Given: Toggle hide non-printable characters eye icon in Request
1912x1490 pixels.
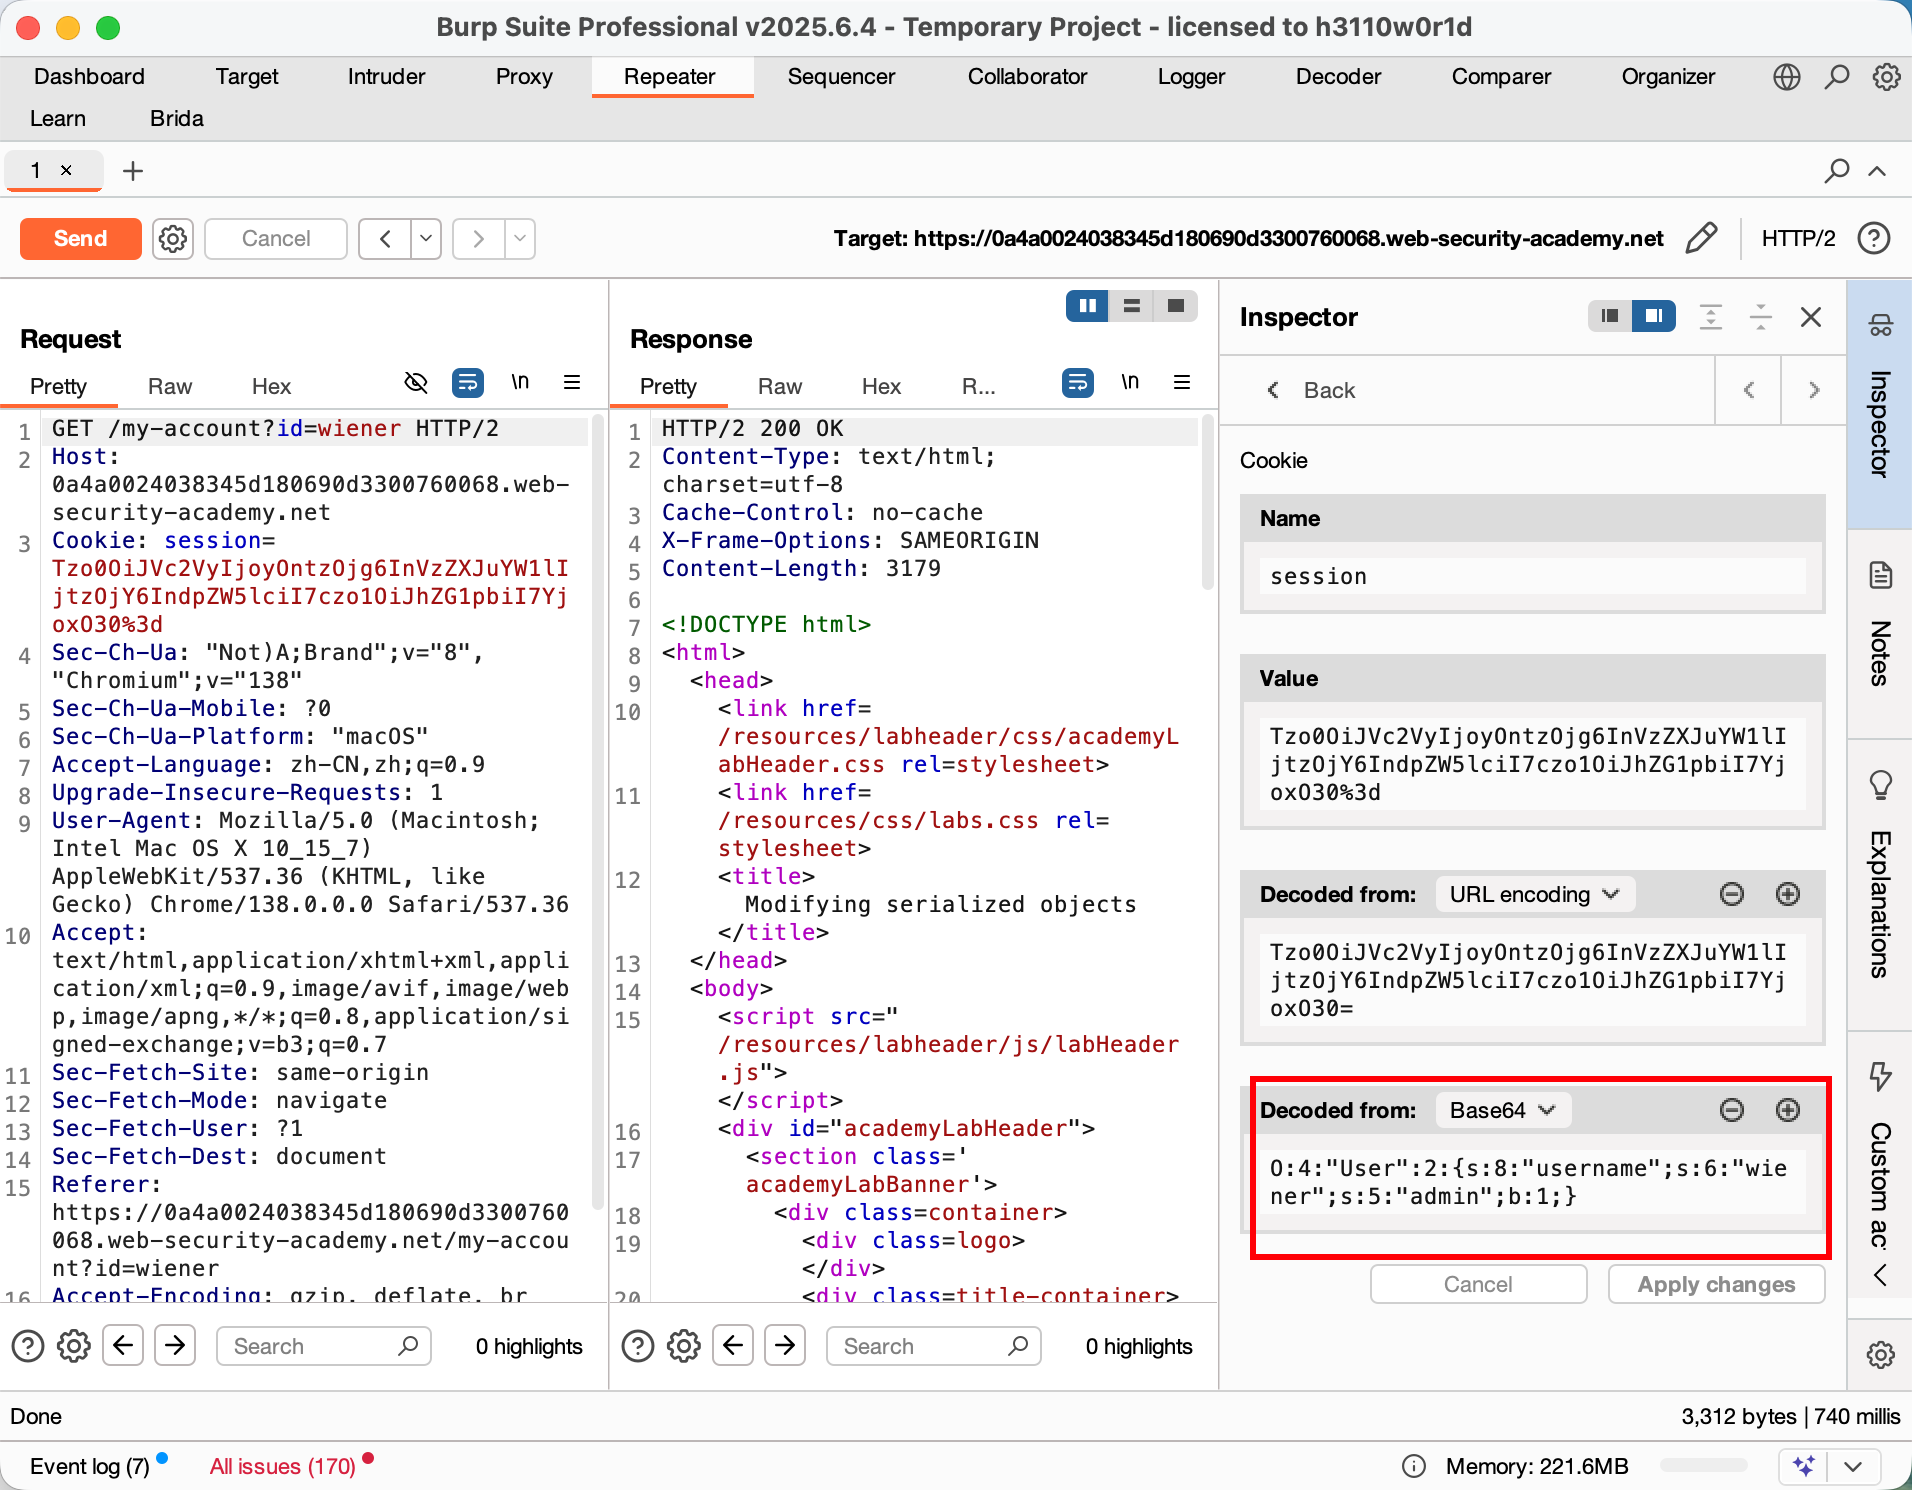Looking at the screenshot, I should point(416,382).
